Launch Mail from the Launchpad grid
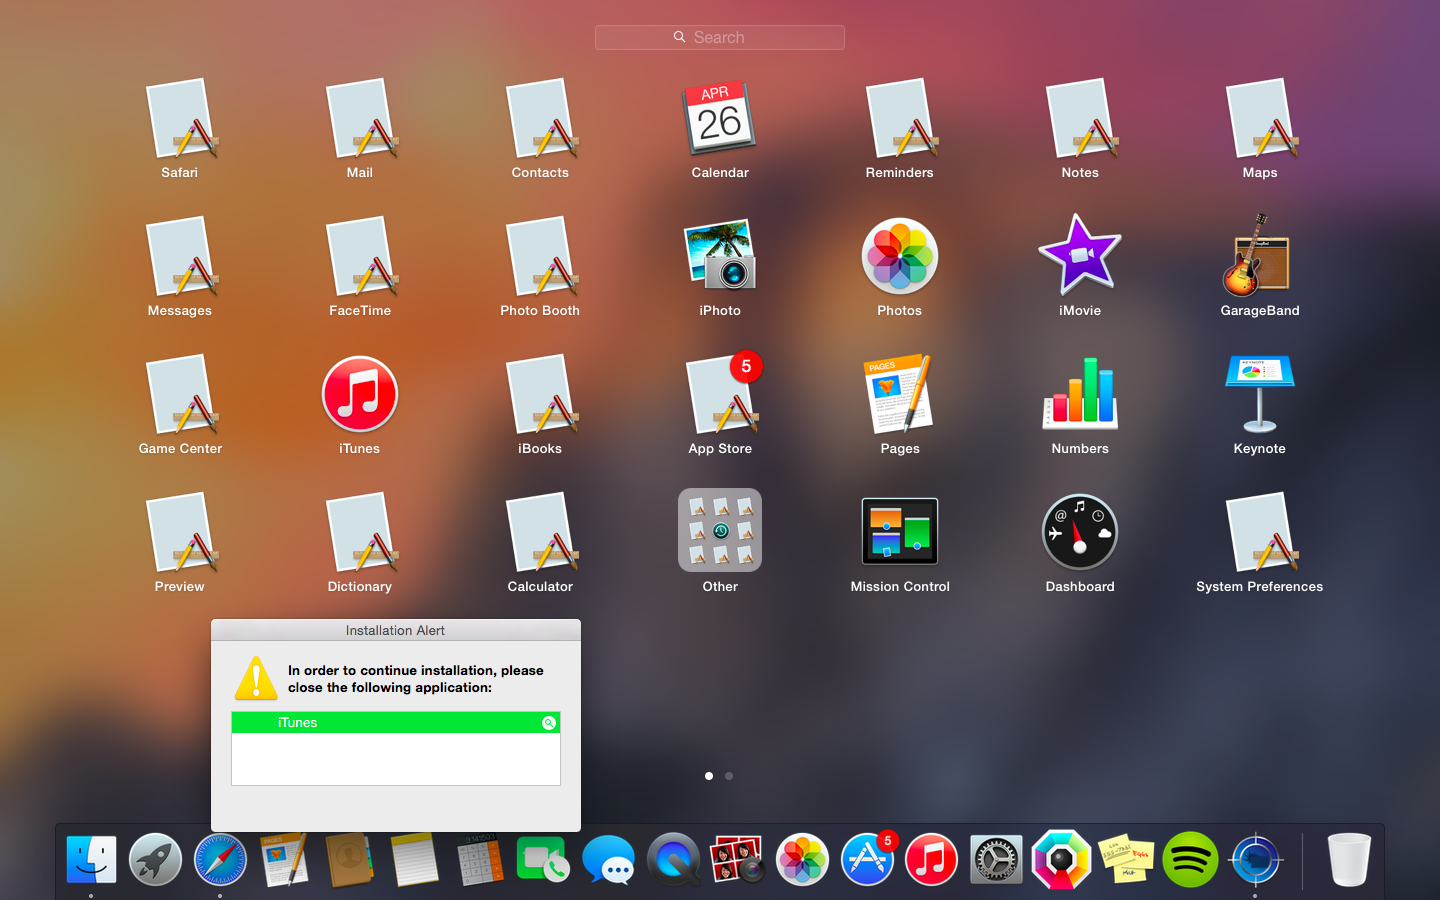This screenshot has width=1440, height=900. coord(360,120)
